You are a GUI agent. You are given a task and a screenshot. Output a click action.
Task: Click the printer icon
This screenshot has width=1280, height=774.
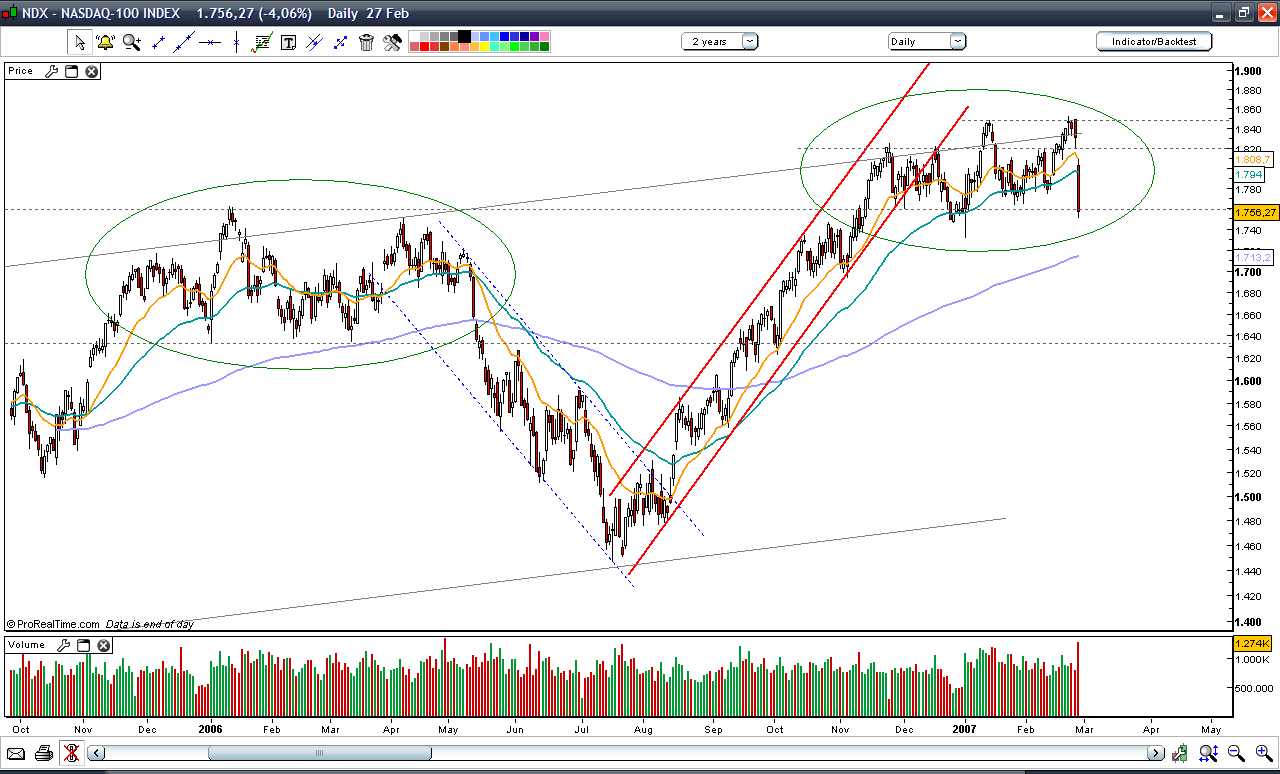click(44, 753)
